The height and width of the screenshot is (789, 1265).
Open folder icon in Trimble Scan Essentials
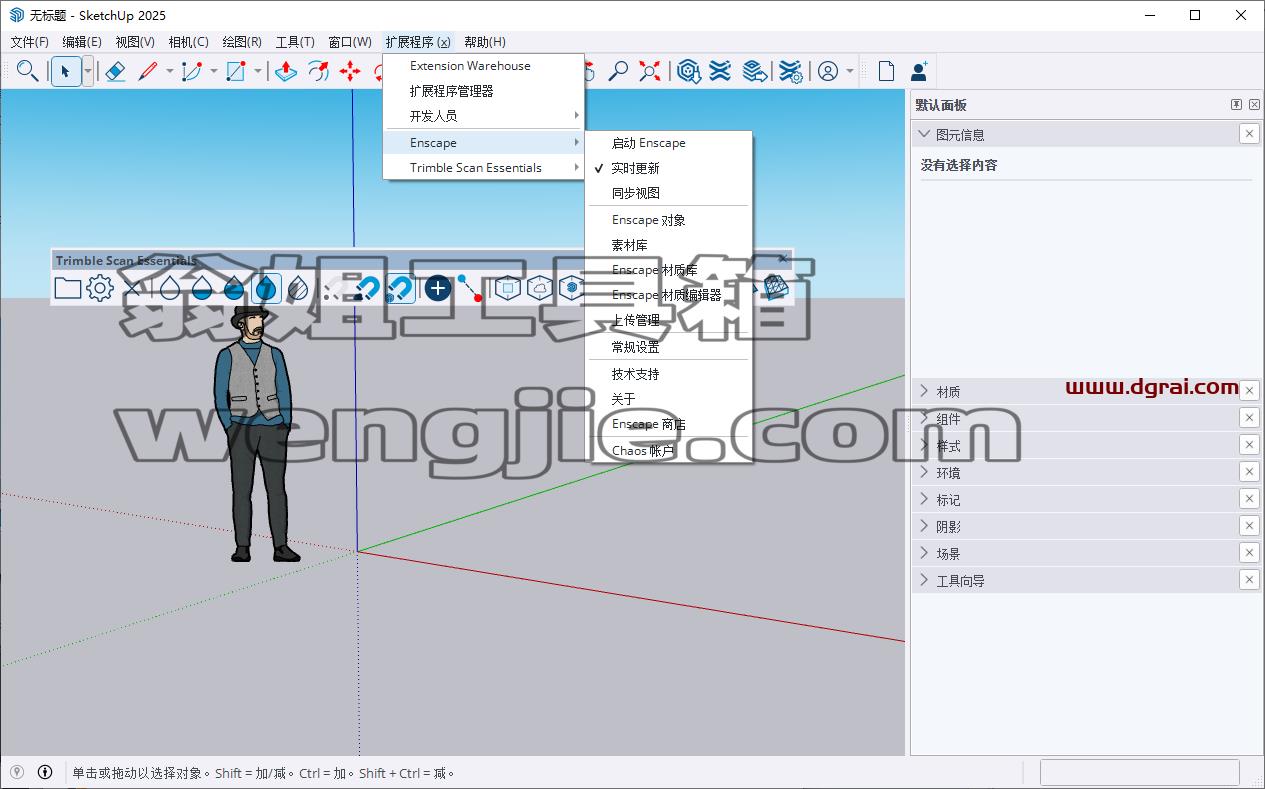click(x=68, y=288)
